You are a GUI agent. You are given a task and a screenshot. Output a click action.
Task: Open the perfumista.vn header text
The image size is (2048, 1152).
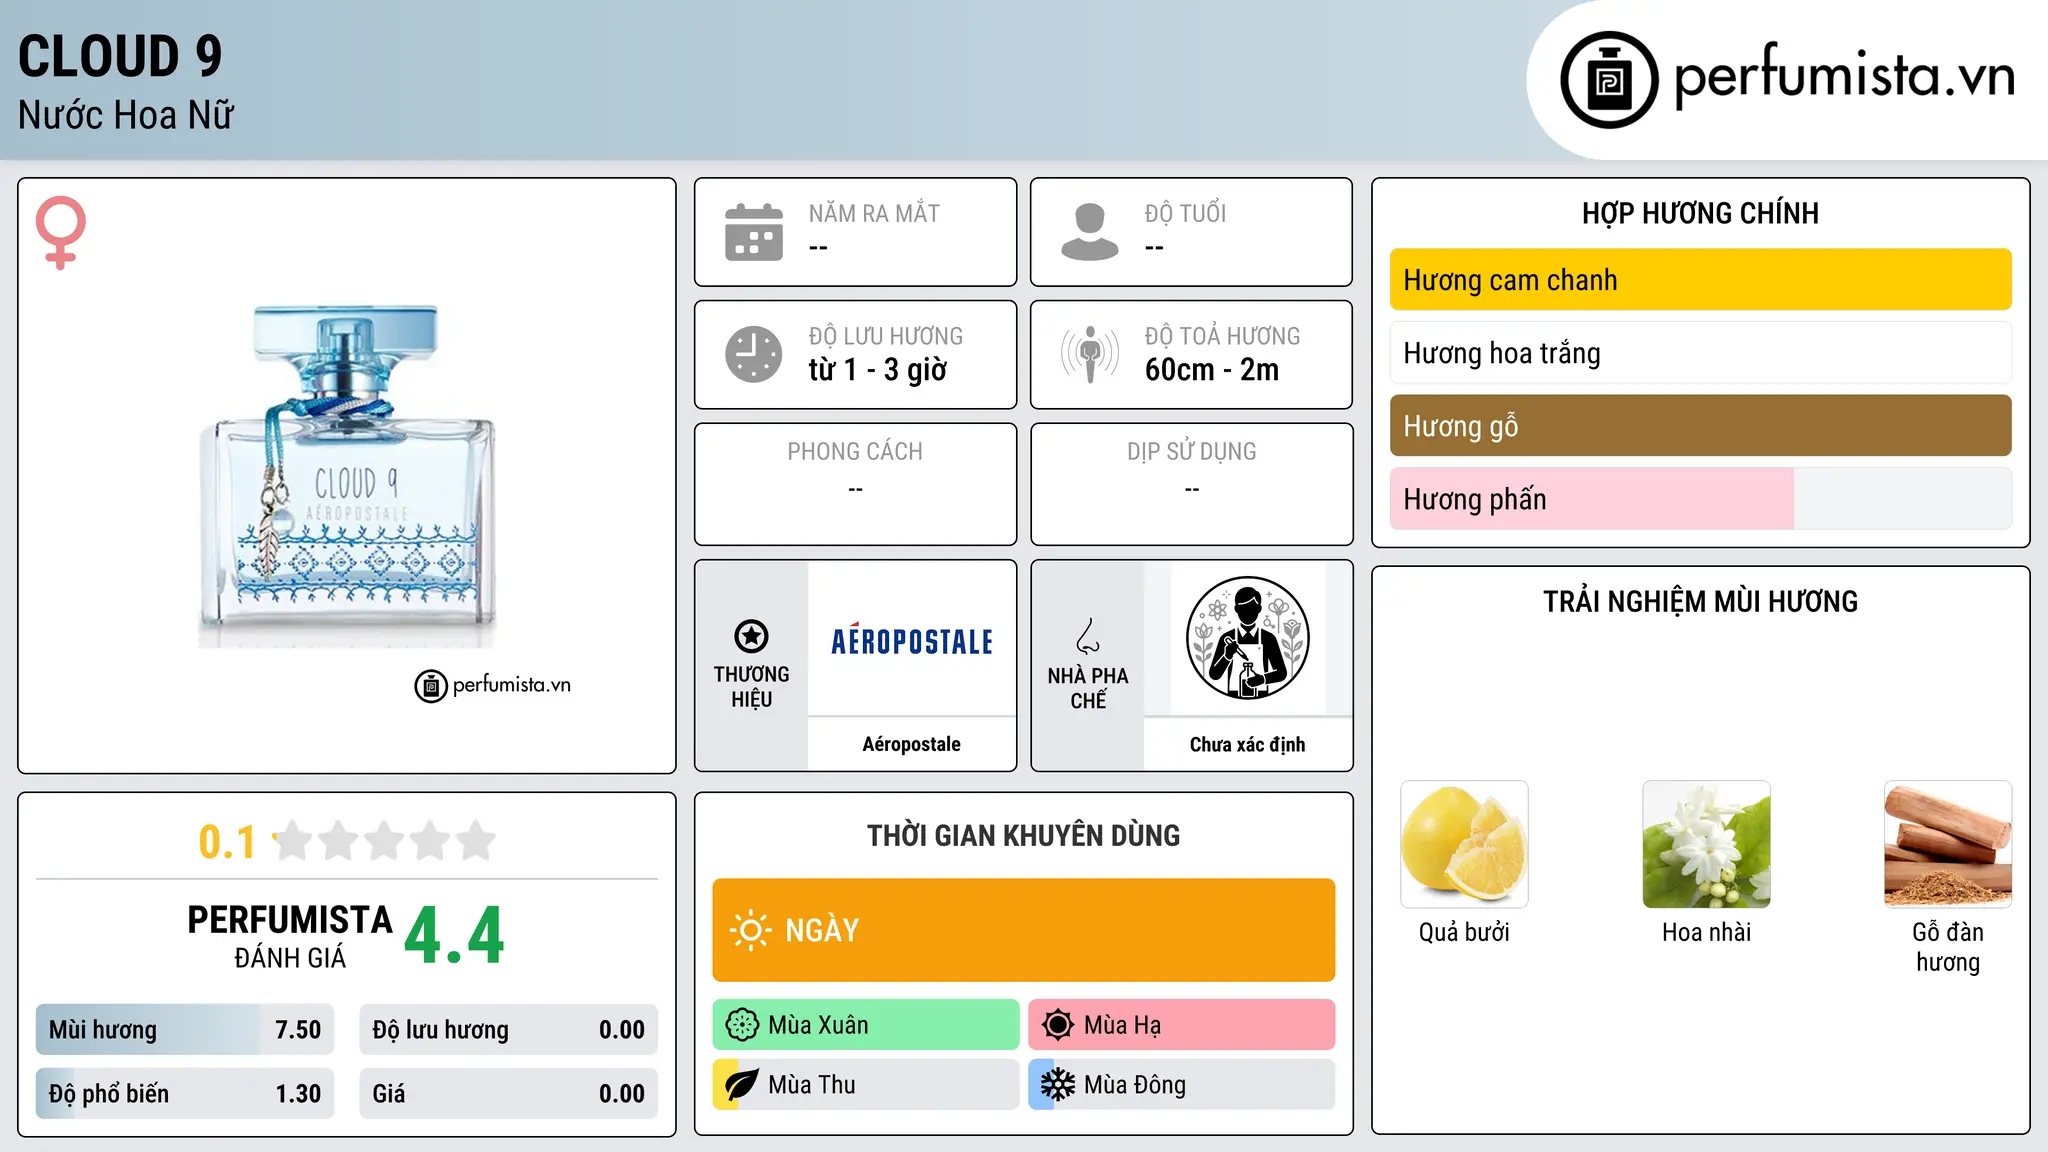(x=1844, y=76)
